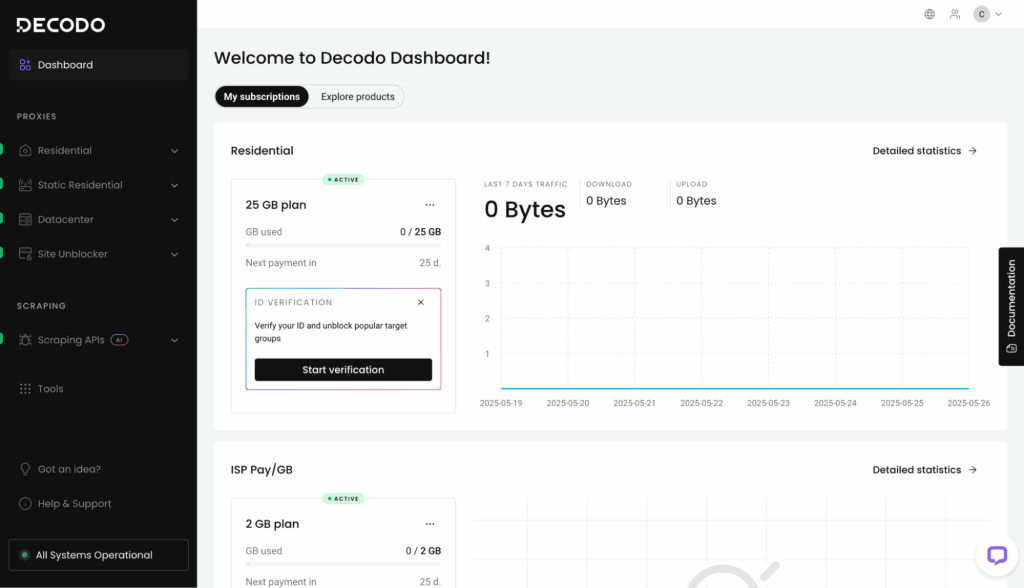Open language settings via the globe icon
The height and width of the screenshot is (588, 1024).
(928, 14)
